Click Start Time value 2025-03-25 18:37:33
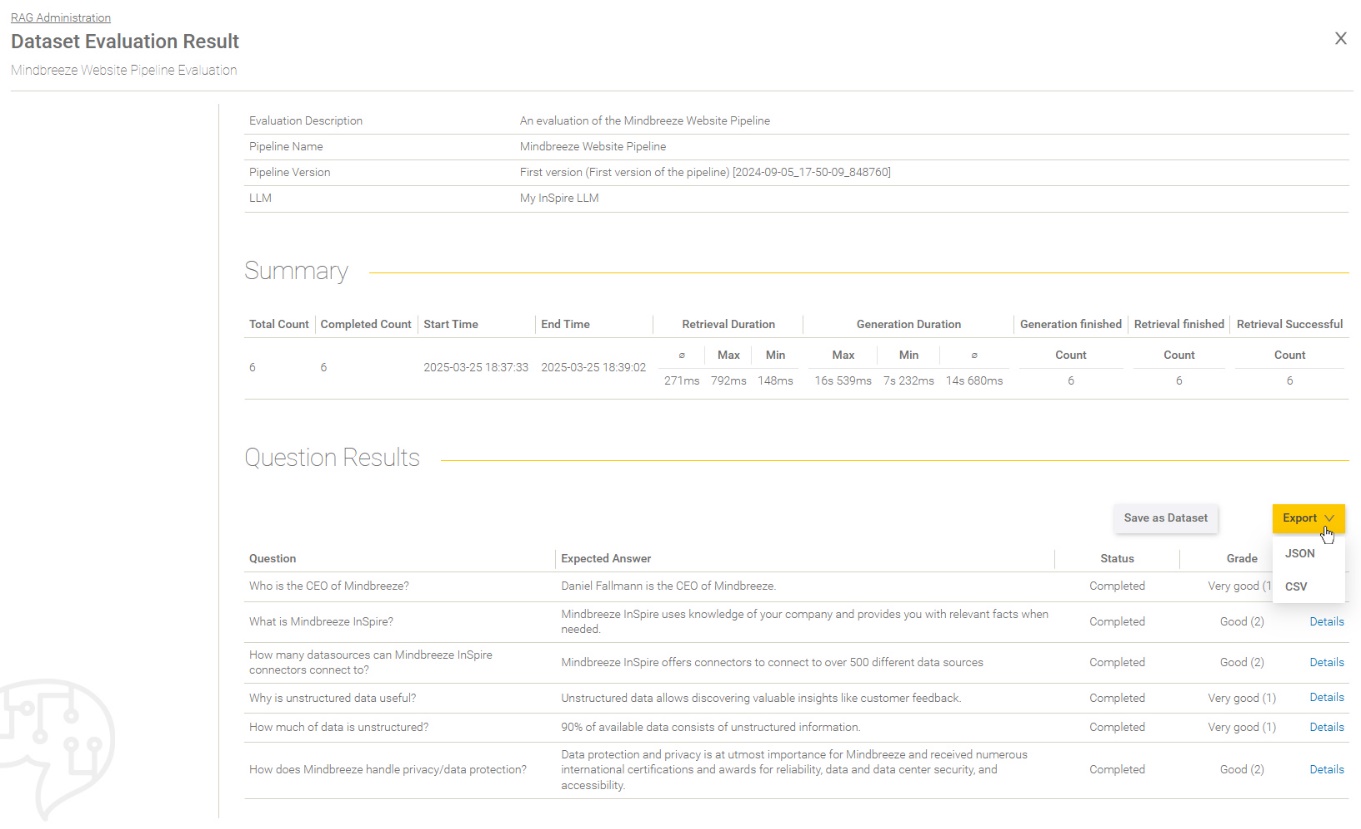Image resolution: width=1361 pixels, height=829 pixels. (477, 368)
